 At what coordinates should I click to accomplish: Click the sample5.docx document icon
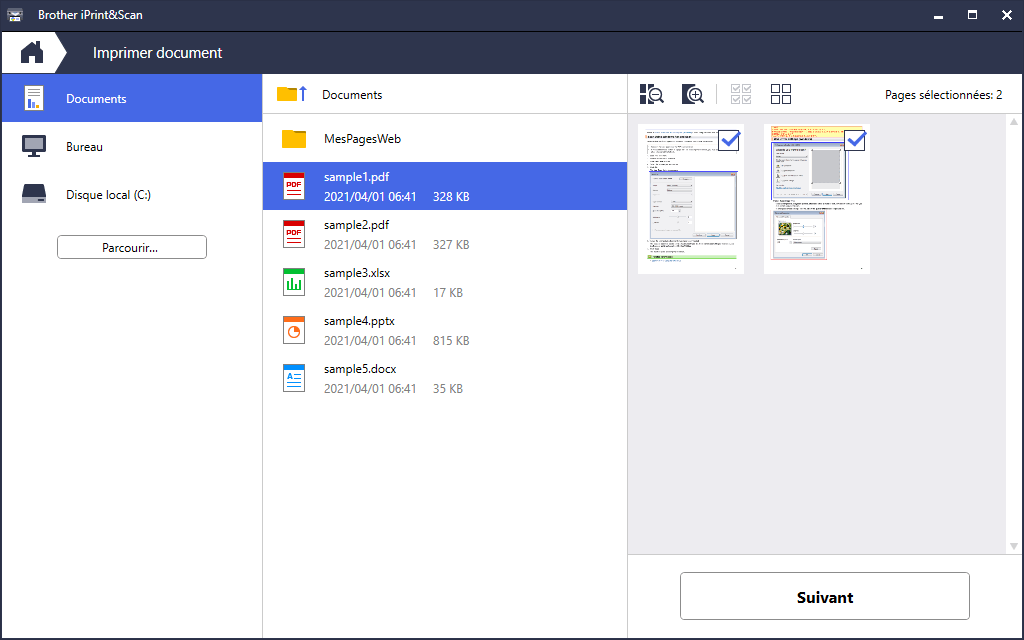click(x=294, y=378)
